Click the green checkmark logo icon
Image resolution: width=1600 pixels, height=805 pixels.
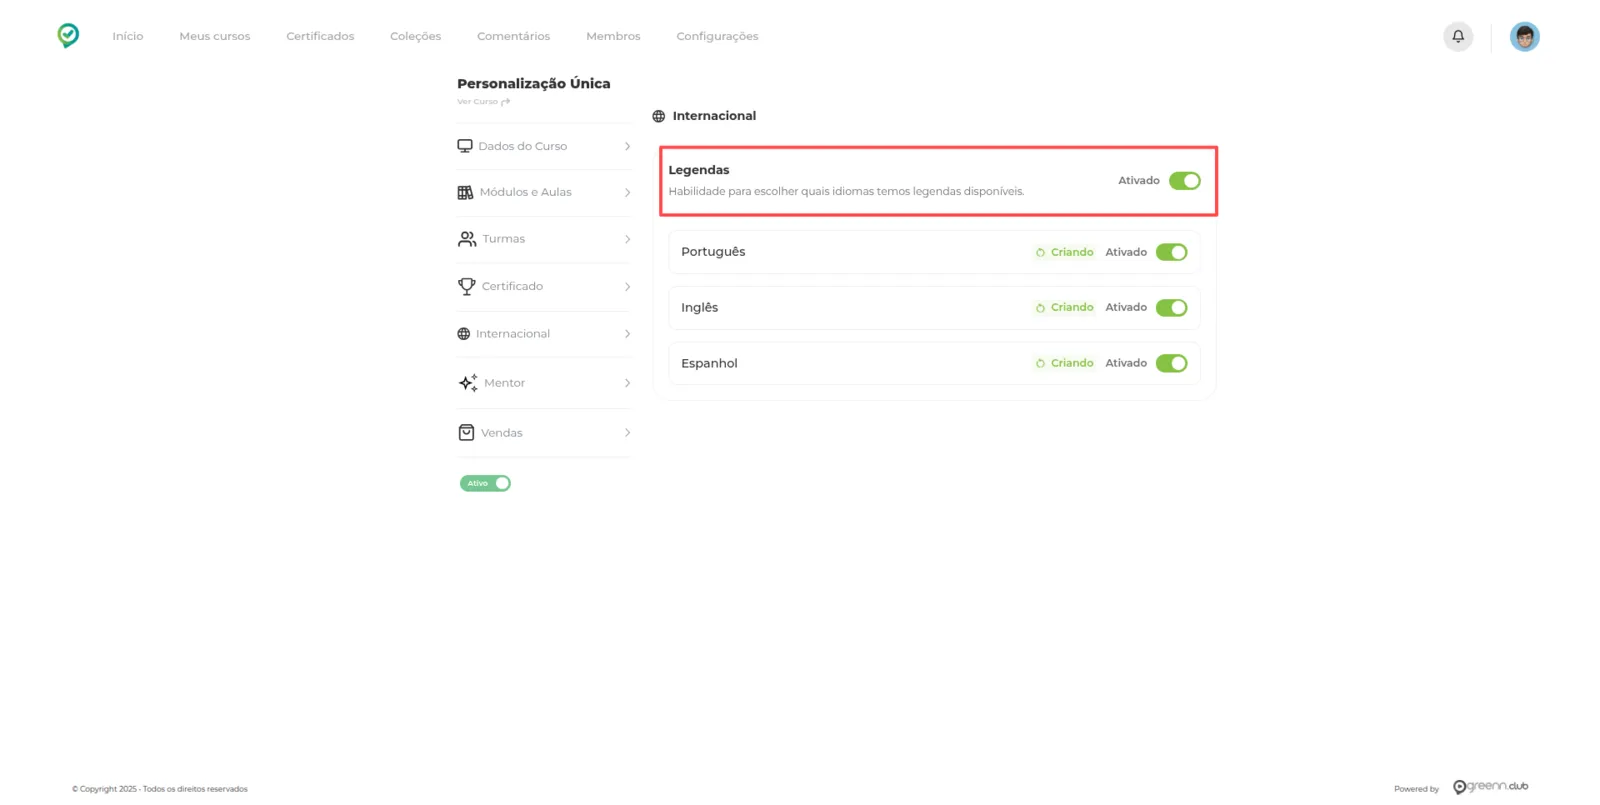click(x=68, y=36)
